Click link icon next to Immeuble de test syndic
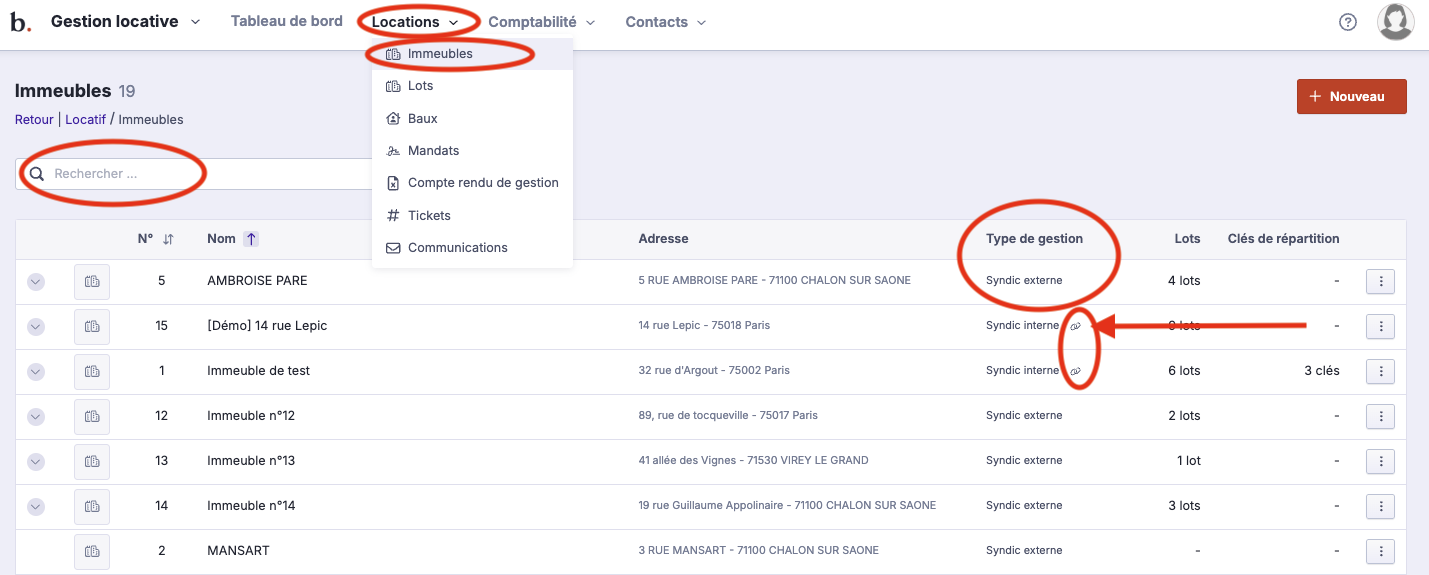 coord(1076,371)
